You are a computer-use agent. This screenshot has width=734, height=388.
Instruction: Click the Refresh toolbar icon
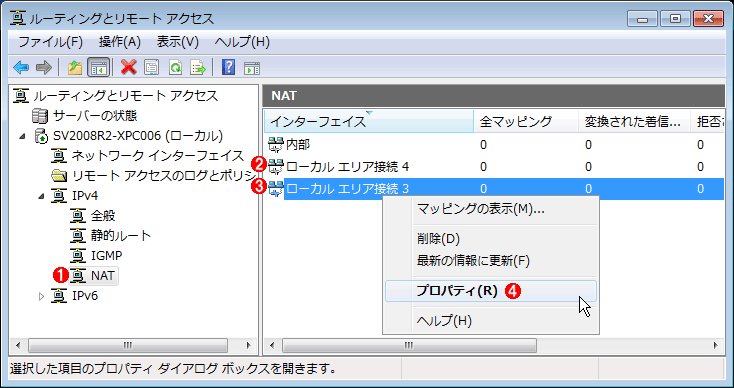[175, 68]
